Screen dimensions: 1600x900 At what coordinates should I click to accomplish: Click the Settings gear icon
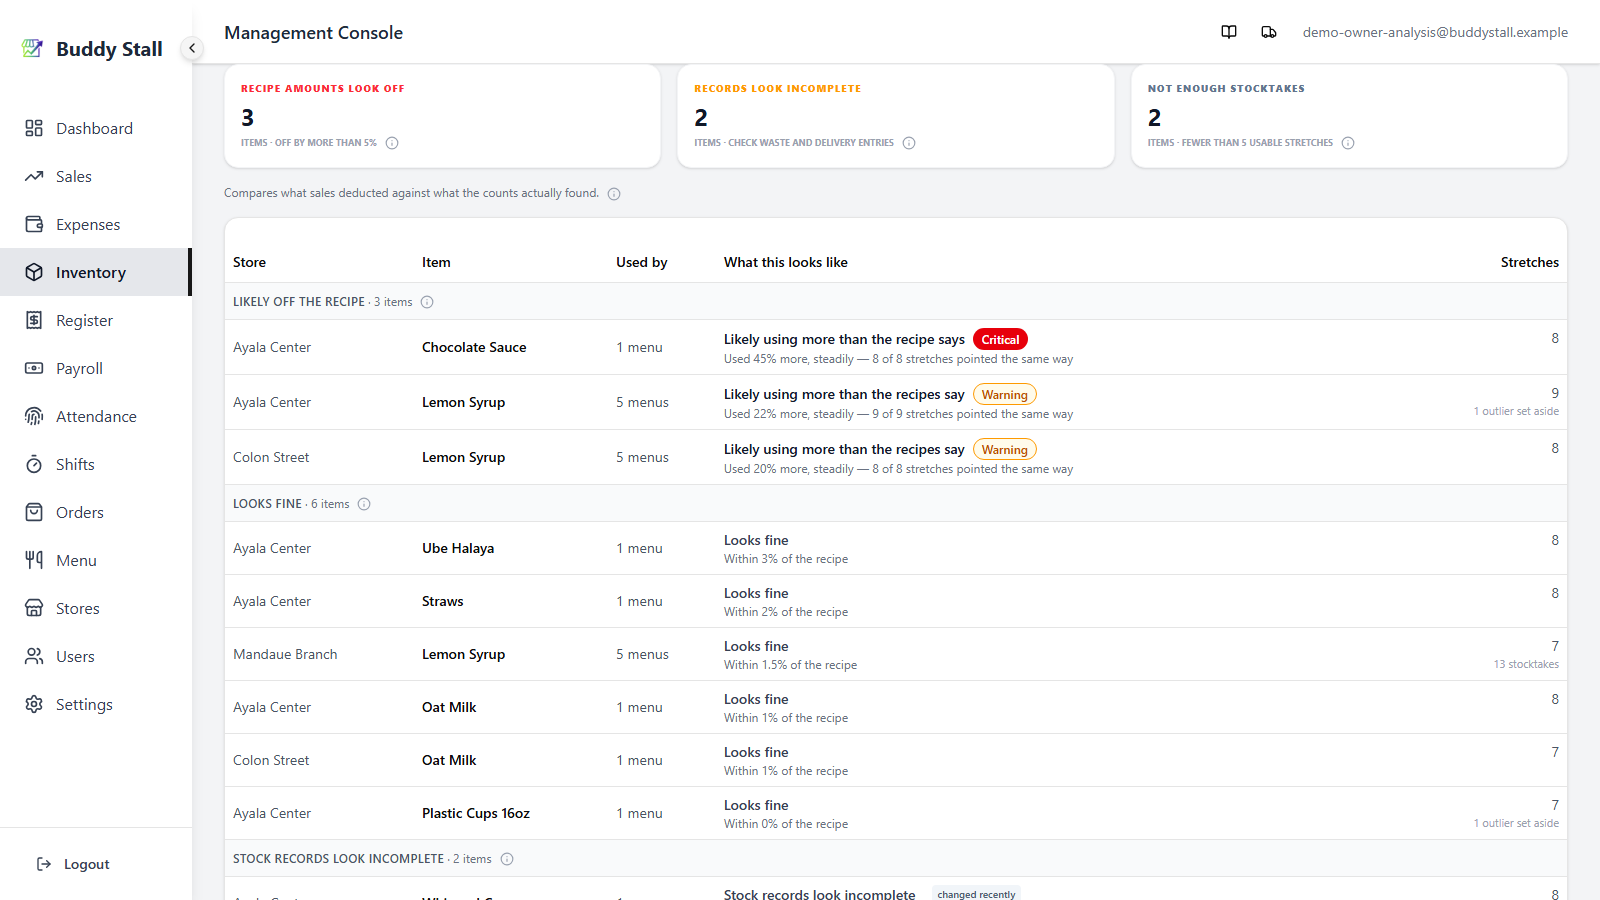[x=34, y=704]
